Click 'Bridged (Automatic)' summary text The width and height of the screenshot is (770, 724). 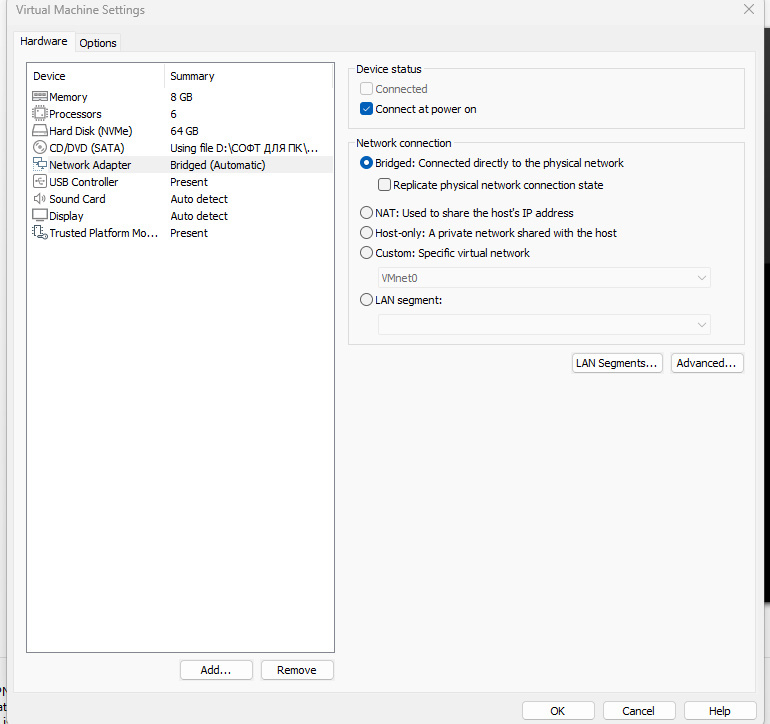point(218,165)
